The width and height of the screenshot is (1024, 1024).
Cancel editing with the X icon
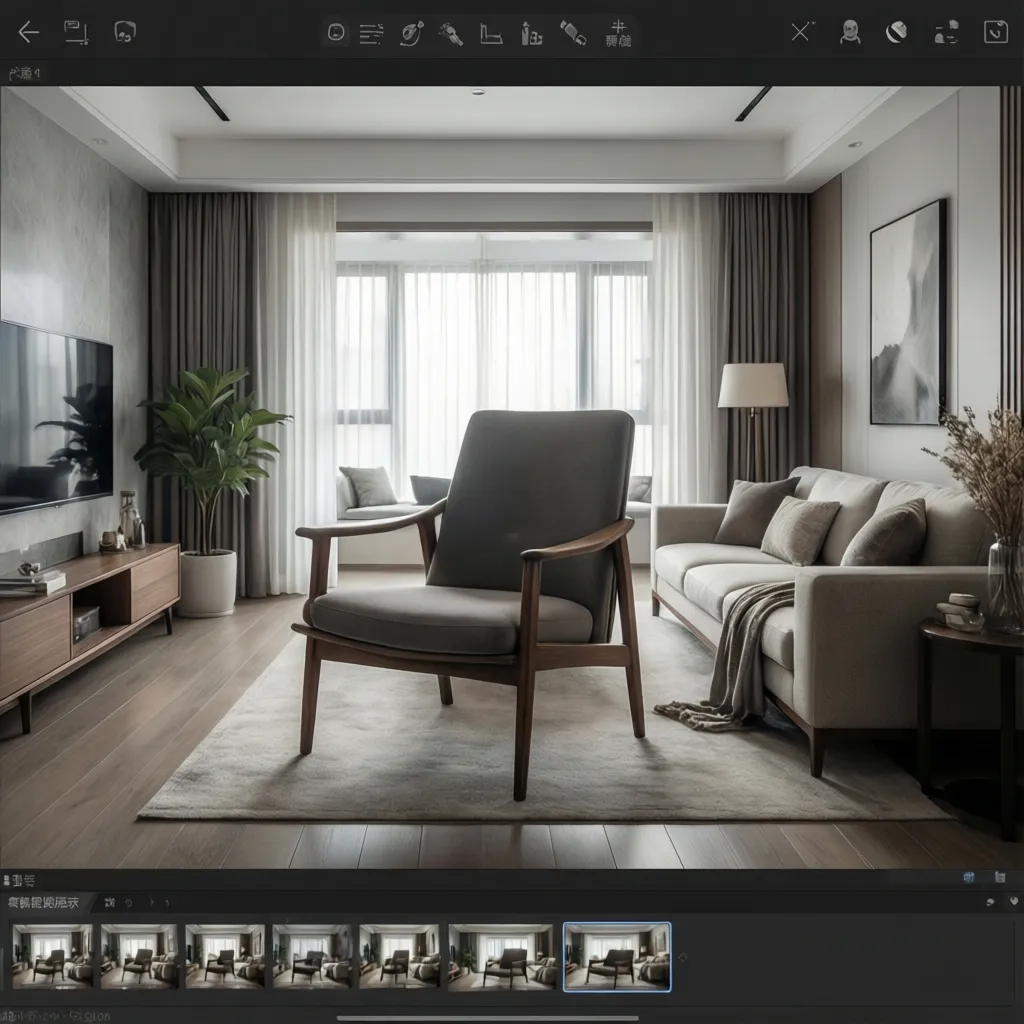tap(800, 31)
